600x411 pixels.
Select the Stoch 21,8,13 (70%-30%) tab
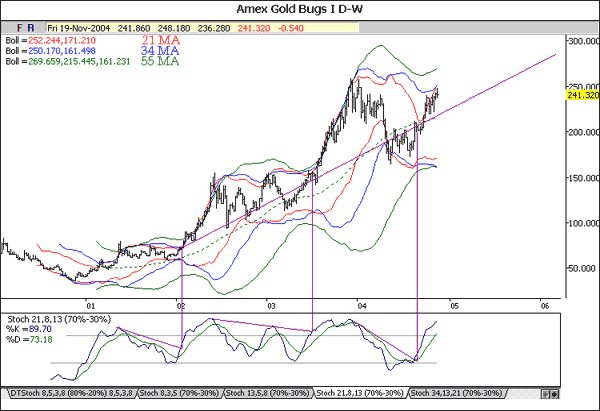[360, 393]
